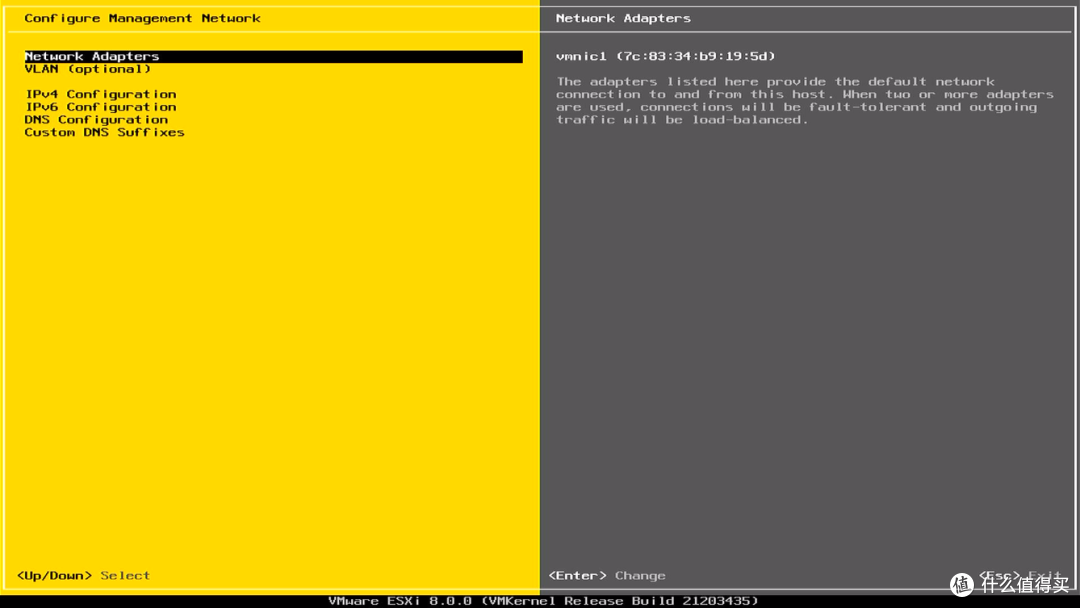Click the adapters description paragraph

coord(800,101)
